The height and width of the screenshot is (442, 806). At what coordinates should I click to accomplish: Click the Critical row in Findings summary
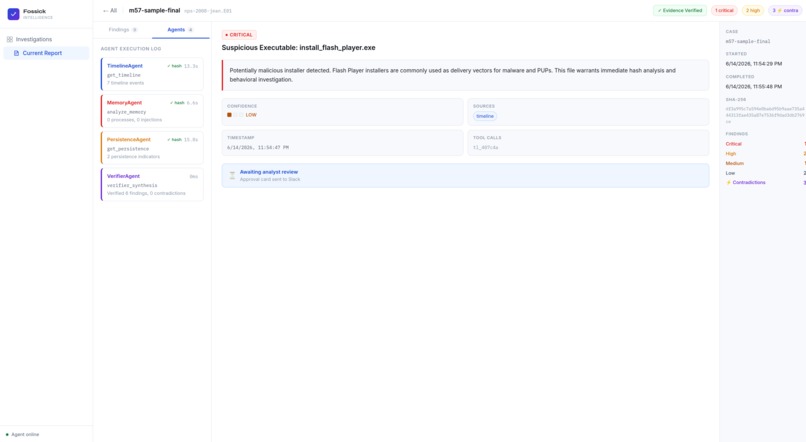pyautogui.click(x=765, y=144)
